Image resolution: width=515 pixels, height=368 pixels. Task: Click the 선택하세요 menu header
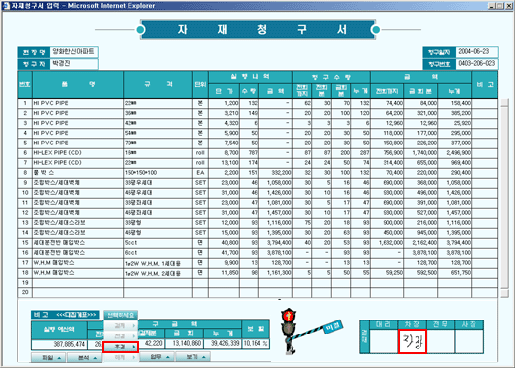point(120,315)
